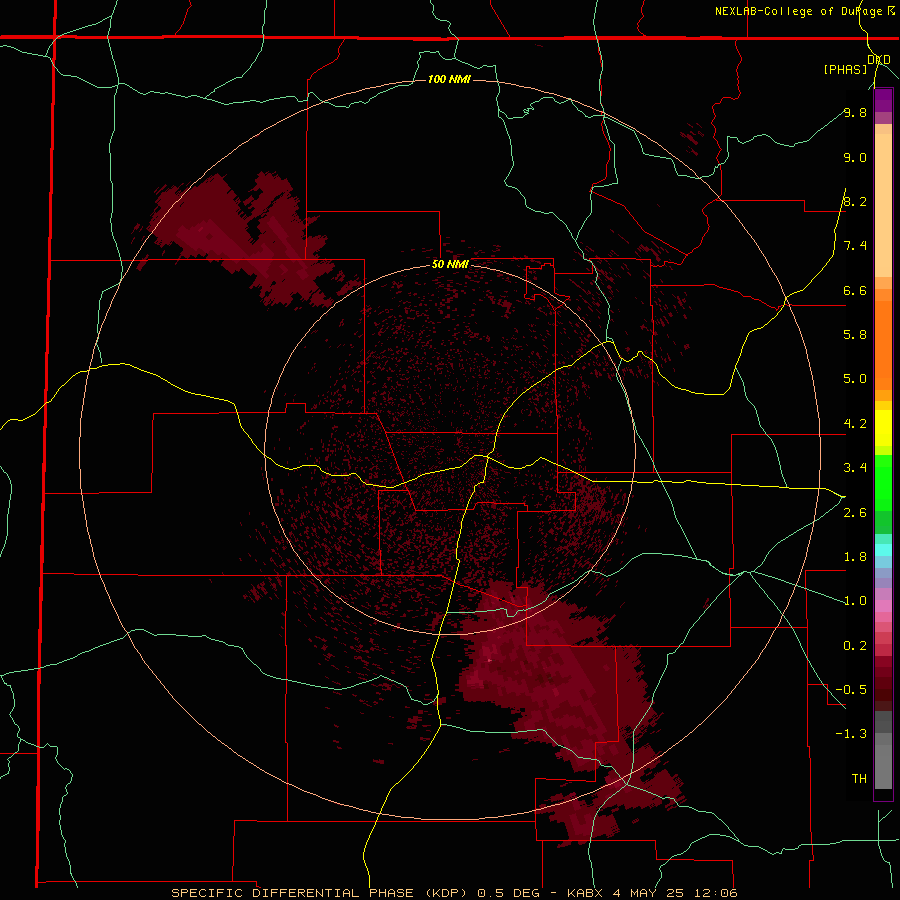Click the yellow band of the color bar
This screenshot has height=900, width=900.
[883, 428]
